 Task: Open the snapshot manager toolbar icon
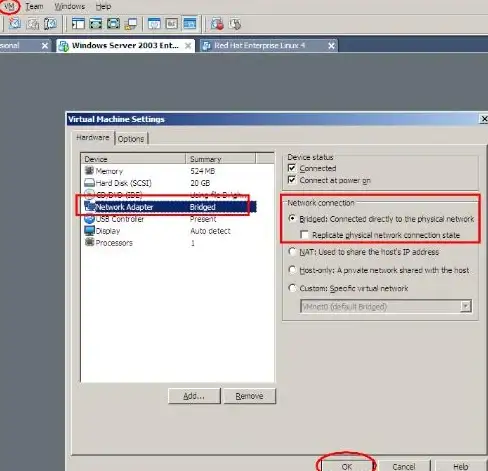[x=50, y=24]
